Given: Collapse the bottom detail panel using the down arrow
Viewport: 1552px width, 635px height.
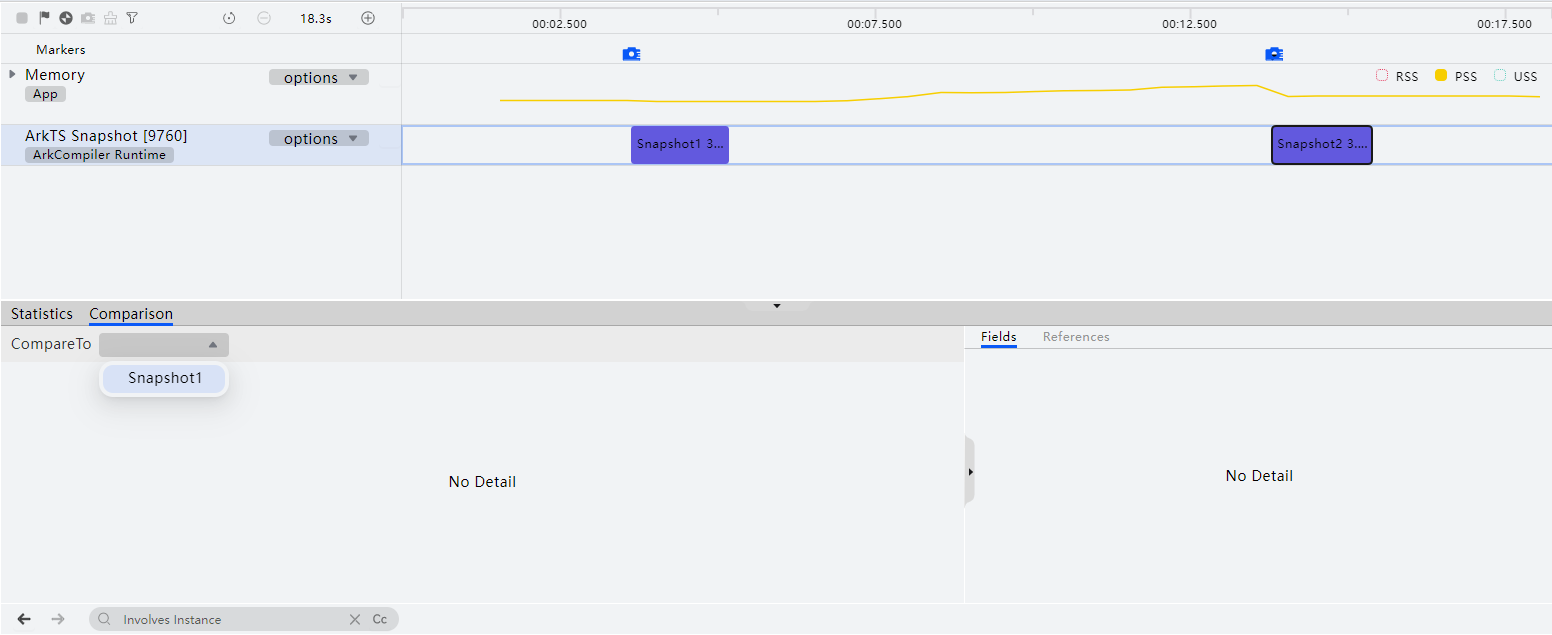Looking at the screenshot, I should click(x=776, y=306).
